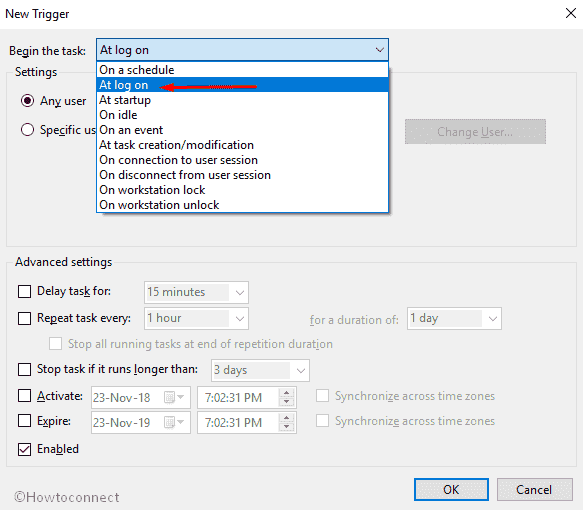Select the Specific user radio button

(28, 130)
